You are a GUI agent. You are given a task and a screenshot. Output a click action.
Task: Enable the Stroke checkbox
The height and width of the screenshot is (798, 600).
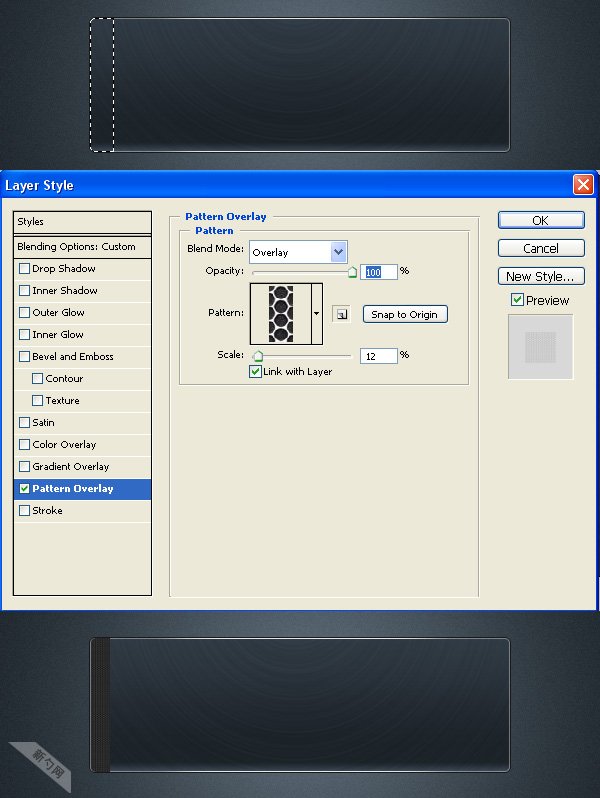coord(24,510)
